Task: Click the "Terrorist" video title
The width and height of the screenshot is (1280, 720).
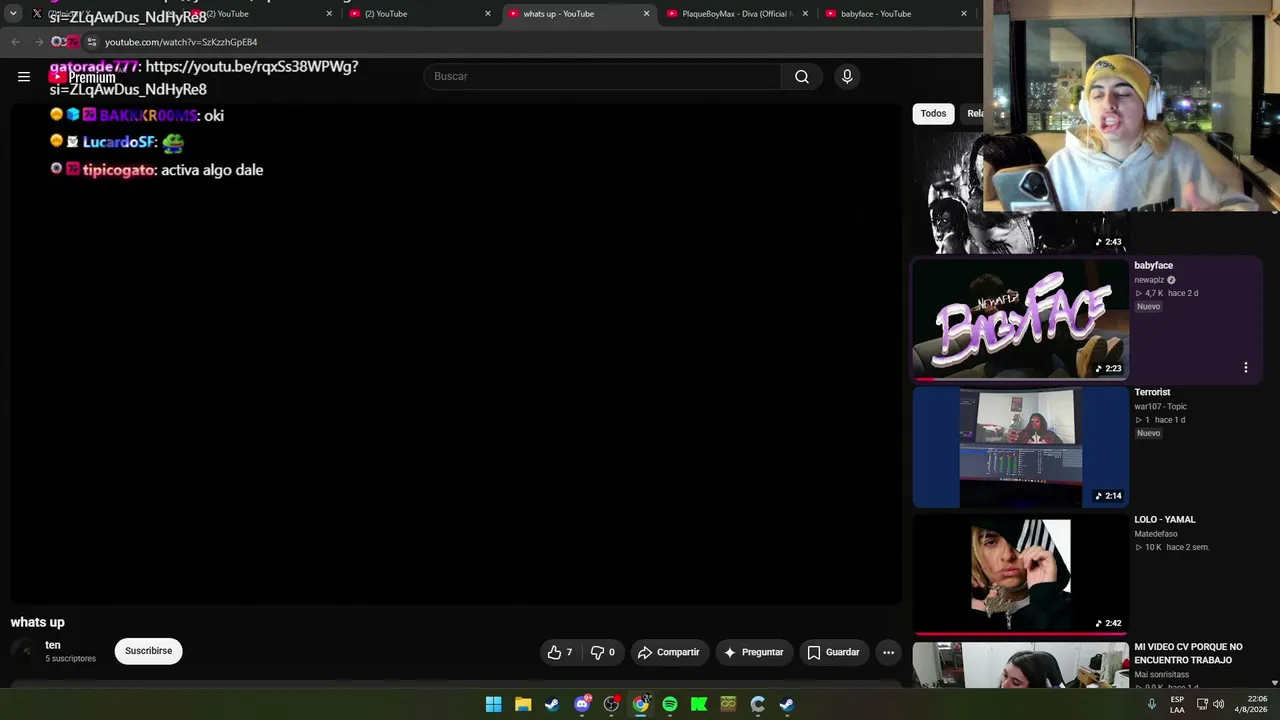Action: [x=1152, y=392]
